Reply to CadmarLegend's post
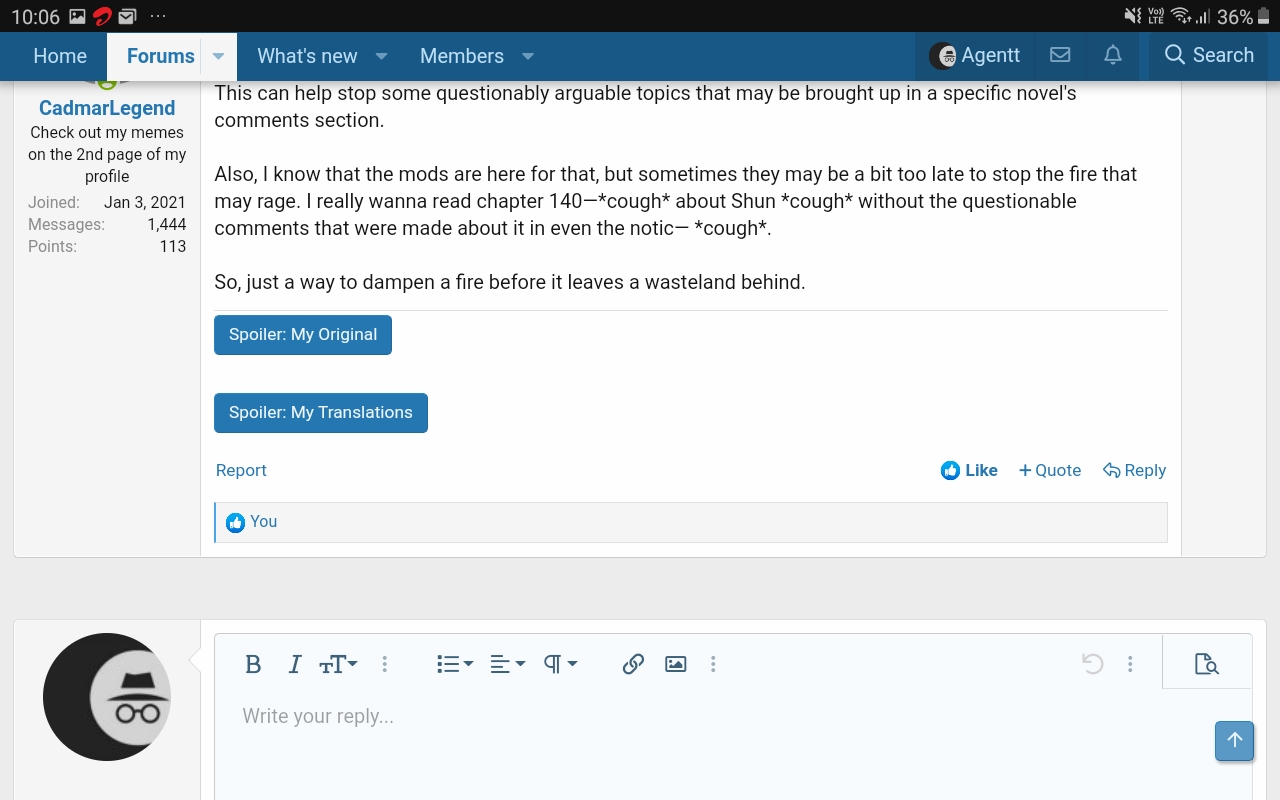Image resolution: width=1280 pixels, height=800 pixels. (1134, 470)
